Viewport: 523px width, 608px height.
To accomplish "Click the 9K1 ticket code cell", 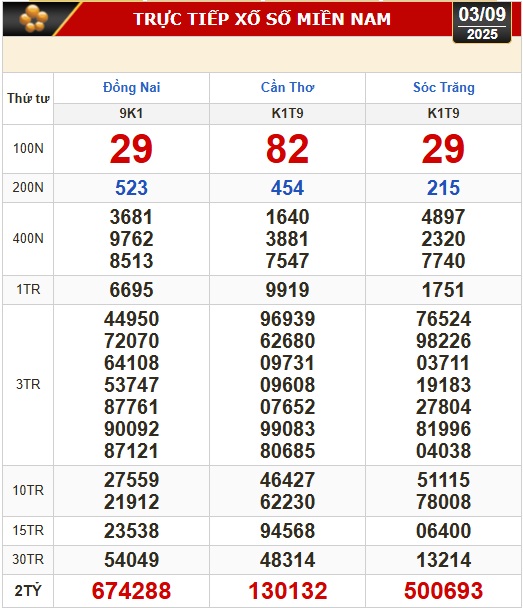I will click(x=131, y=114).
